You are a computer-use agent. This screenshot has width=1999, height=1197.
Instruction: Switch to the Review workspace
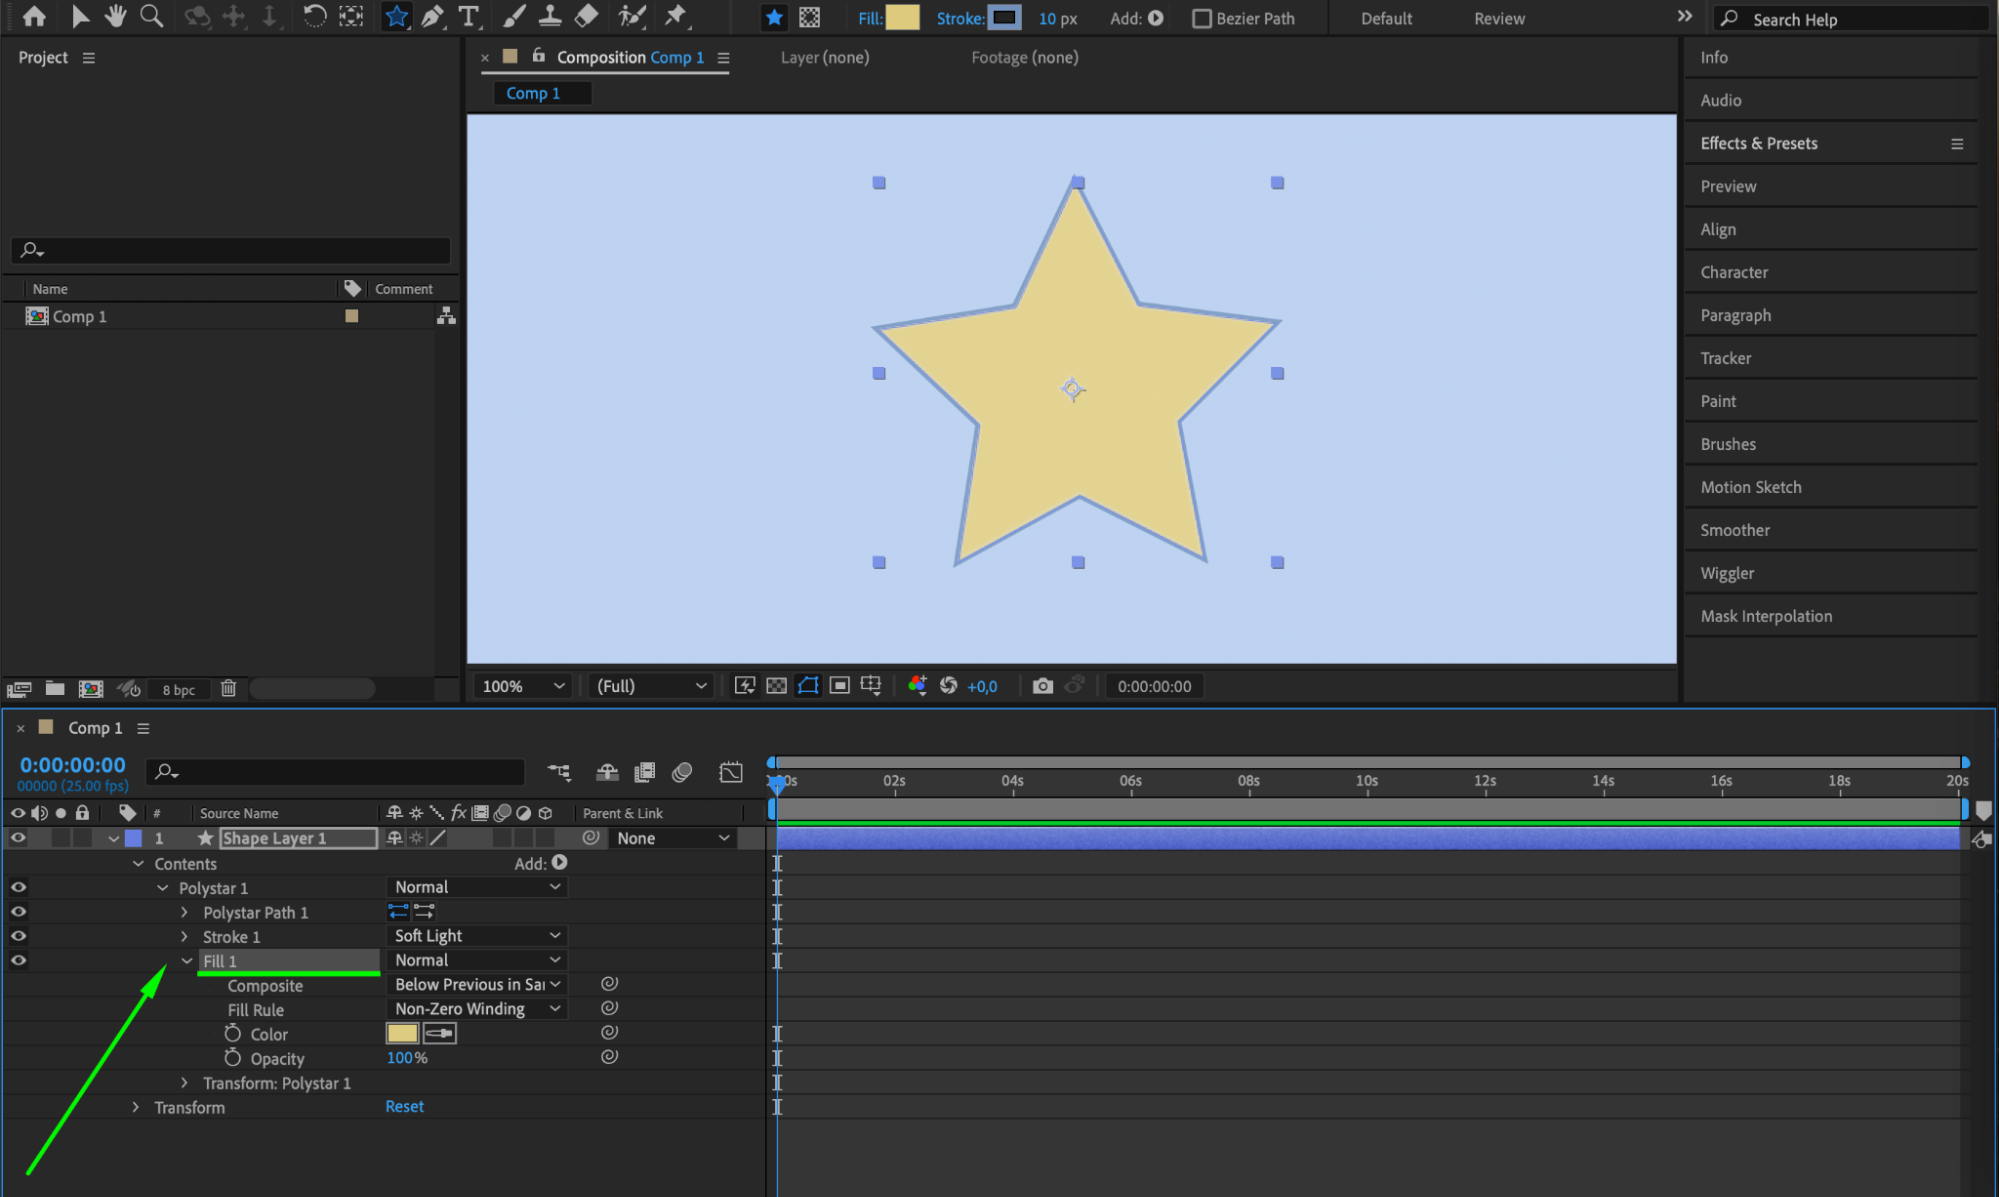tap(1498, 19)
